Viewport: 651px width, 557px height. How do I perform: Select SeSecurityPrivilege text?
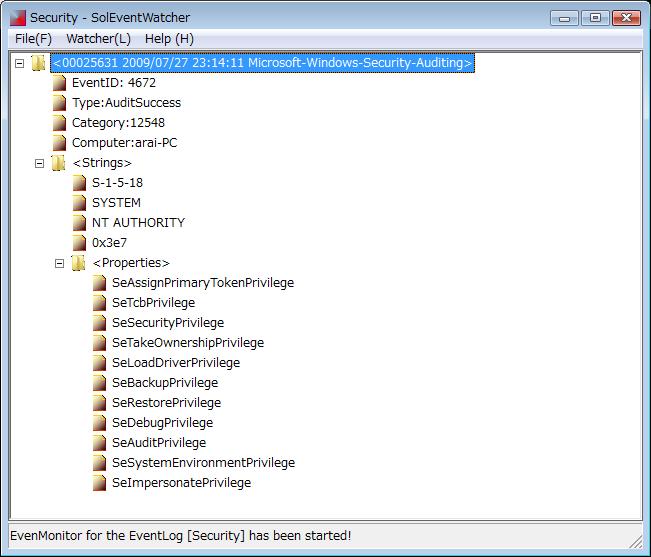pos(168,323)
